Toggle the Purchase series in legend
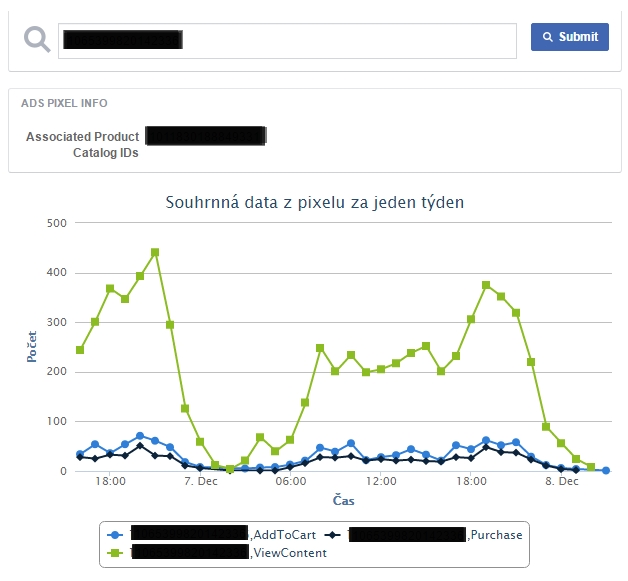The width and height of the screenshot is (628, 581). (x=423, y=535)
